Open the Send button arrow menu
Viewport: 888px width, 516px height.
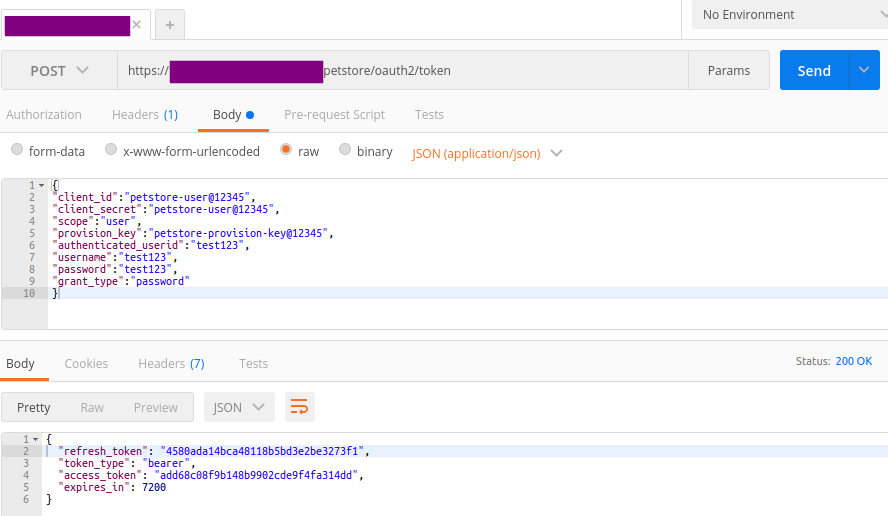click(x=864, y=71)
